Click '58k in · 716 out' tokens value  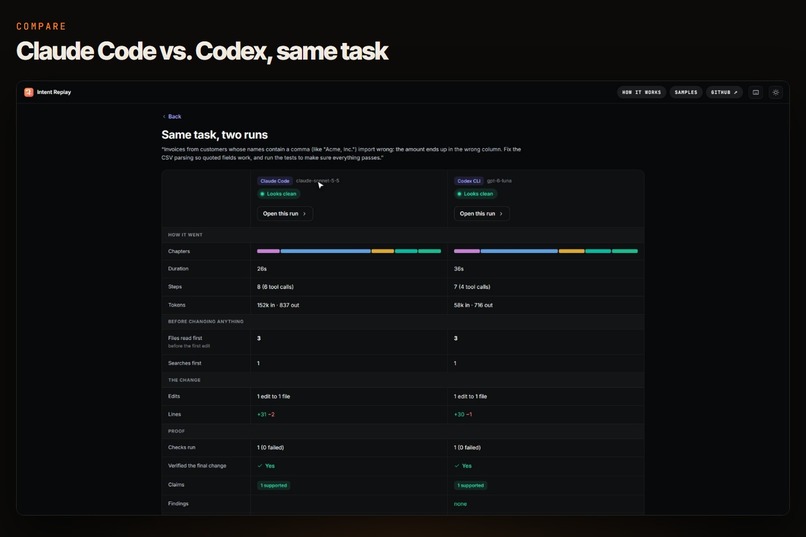tap(473, 305)
